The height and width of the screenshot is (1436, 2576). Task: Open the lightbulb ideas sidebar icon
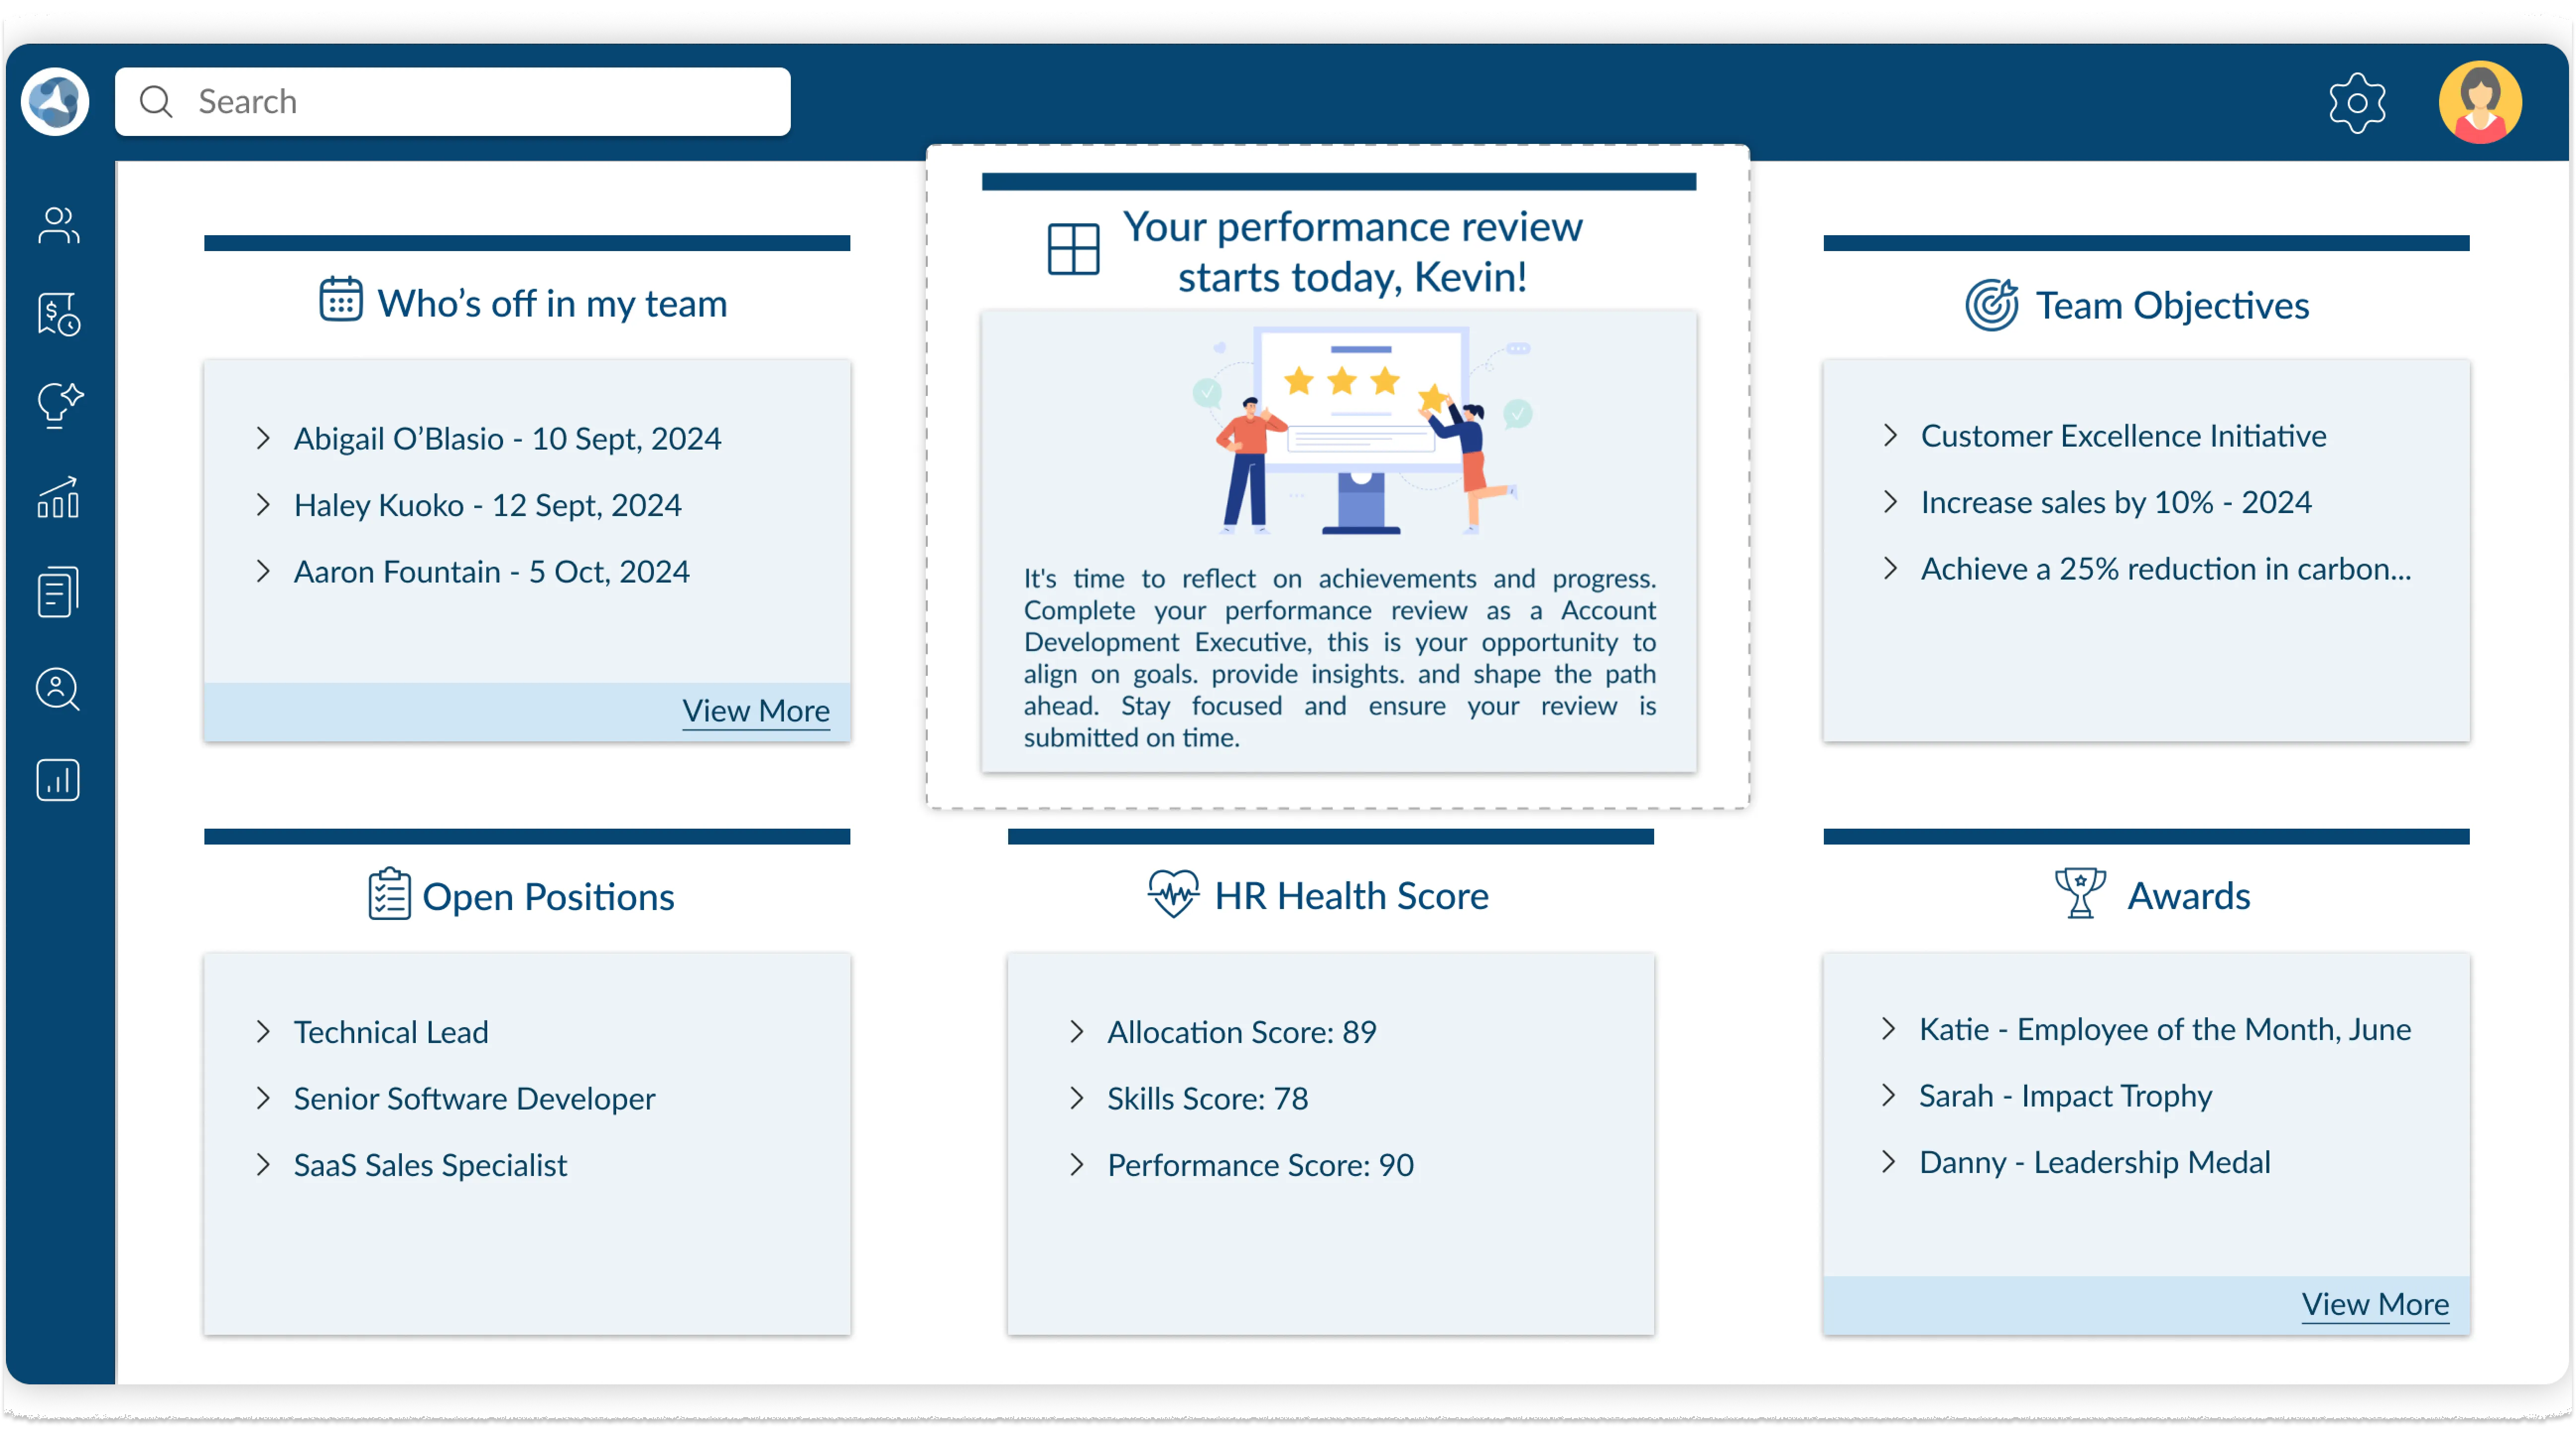pos(58,405)
